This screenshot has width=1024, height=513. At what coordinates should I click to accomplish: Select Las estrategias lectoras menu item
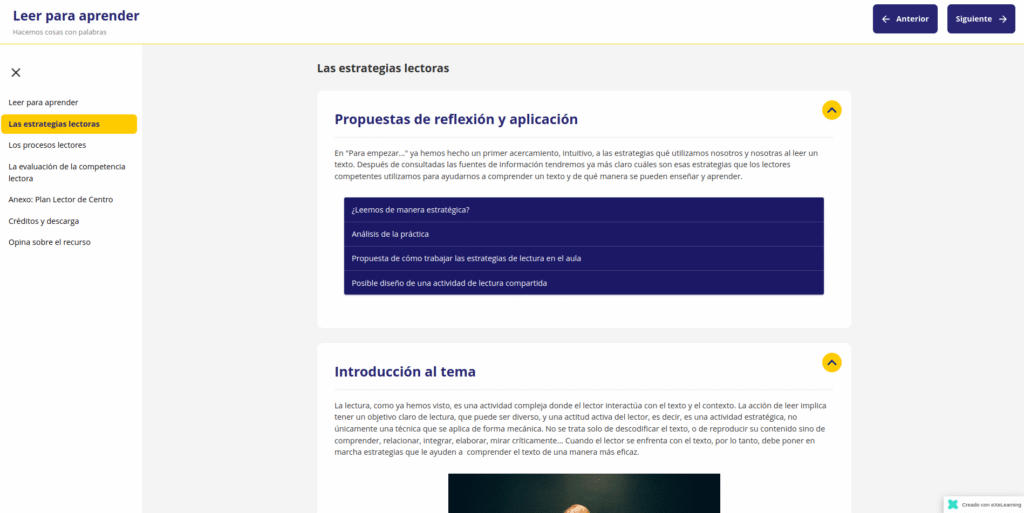pos(54,124)
